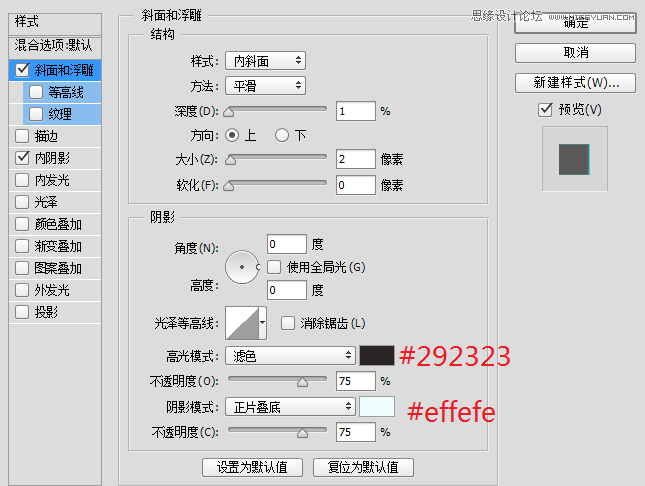Click the 深度(D) slider handle
The height and width of the screenshot is (486, 645).
click(x=229, y=112)
